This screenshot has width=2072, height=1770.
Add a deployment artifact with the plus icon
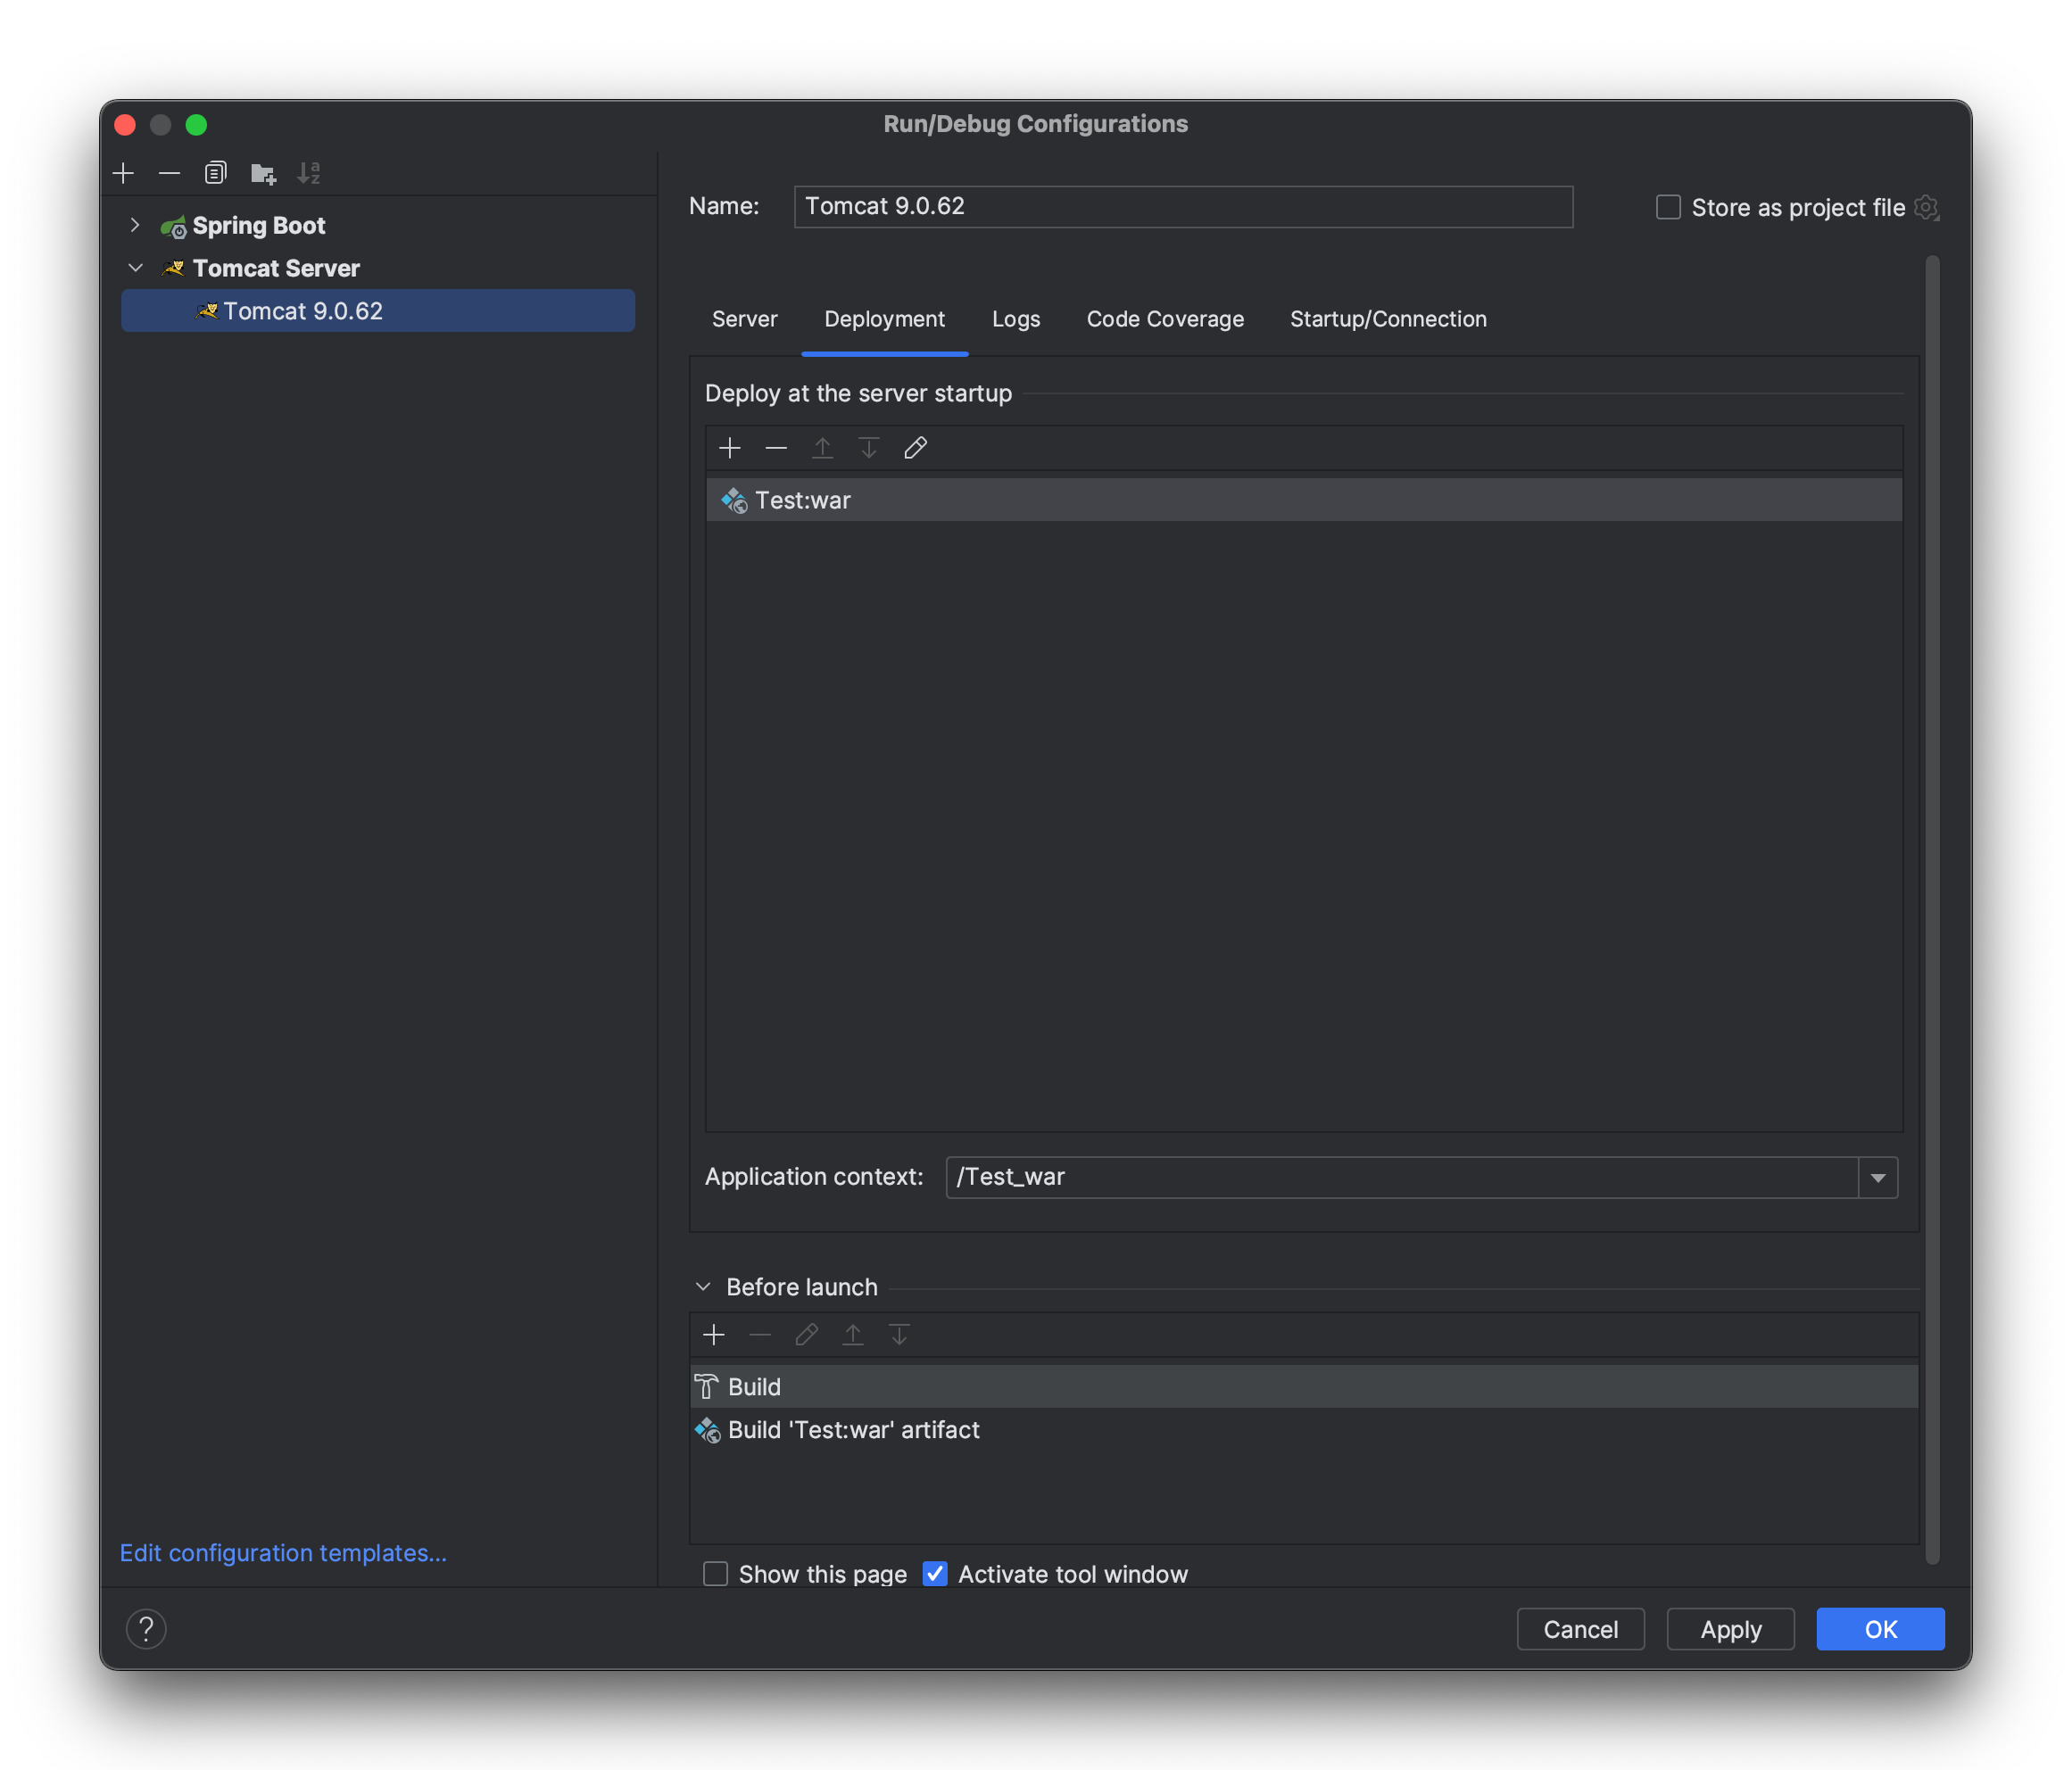tap(730, 447)
